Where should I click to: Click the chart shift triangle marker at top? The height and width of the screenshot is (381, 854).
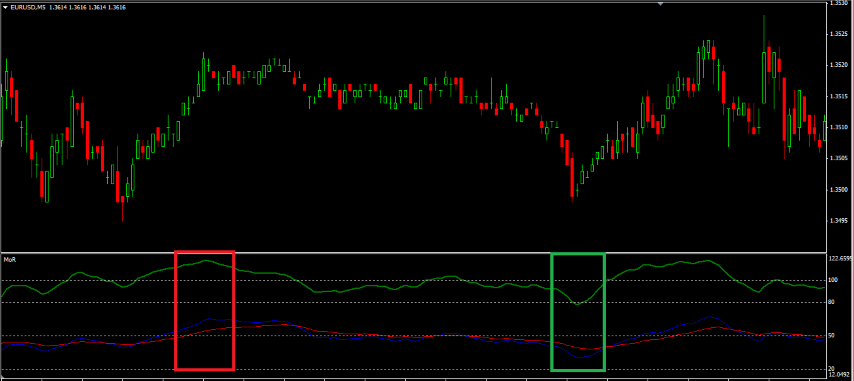[661, 3]
